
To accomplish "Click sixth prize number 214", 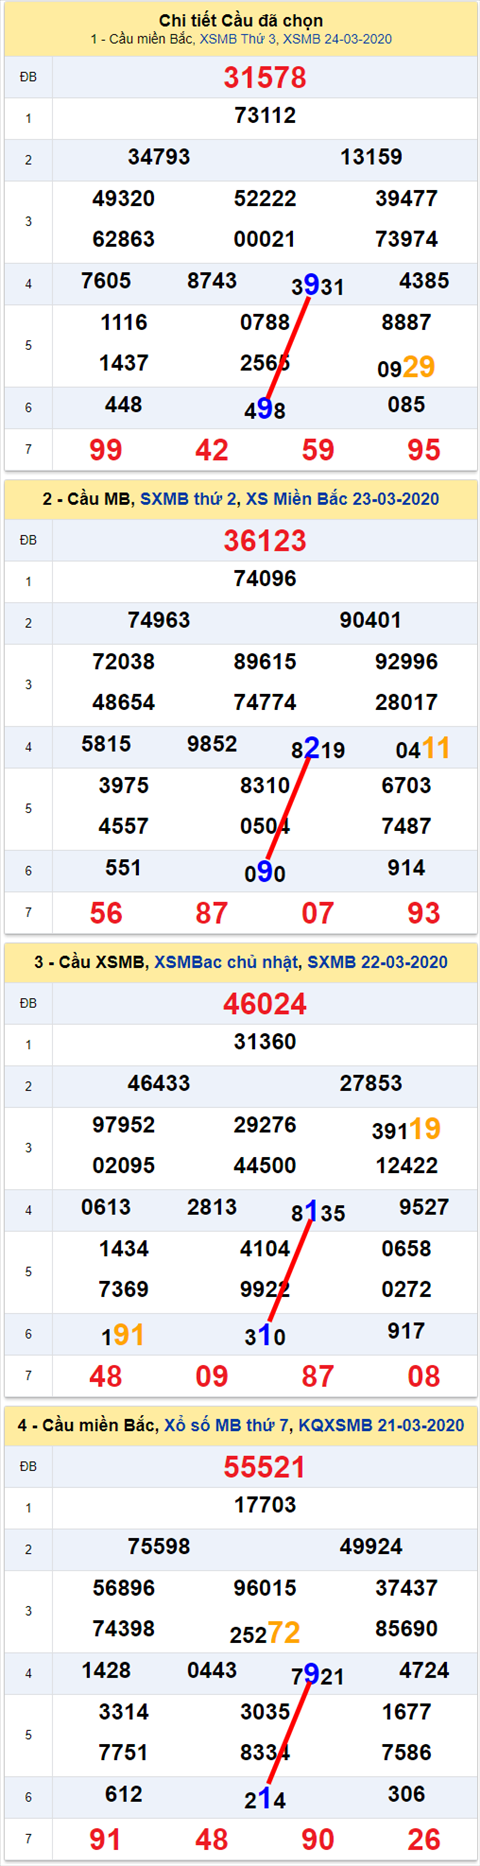I will [x=265, y=1798].
